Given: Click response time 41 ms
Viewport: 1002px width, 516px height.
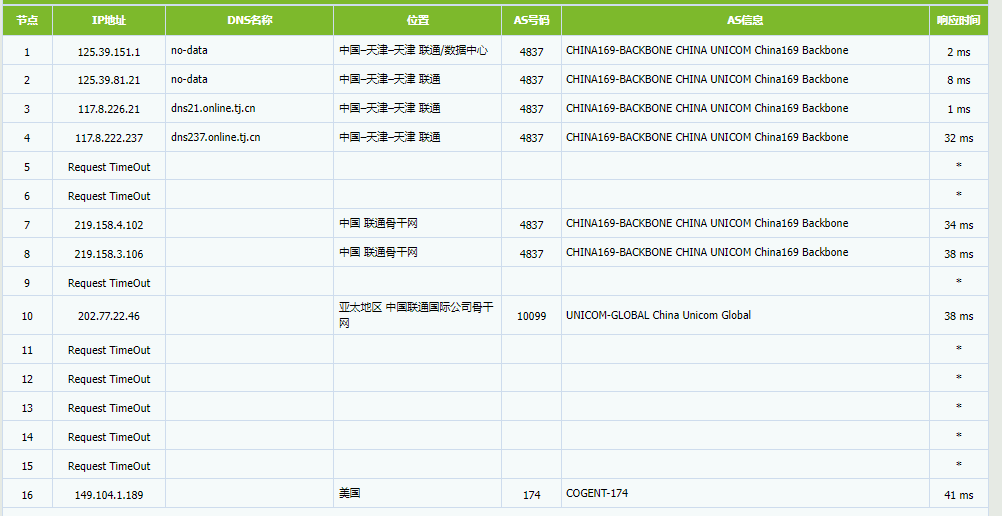Looking at the screenshot, I should [959, 495].
